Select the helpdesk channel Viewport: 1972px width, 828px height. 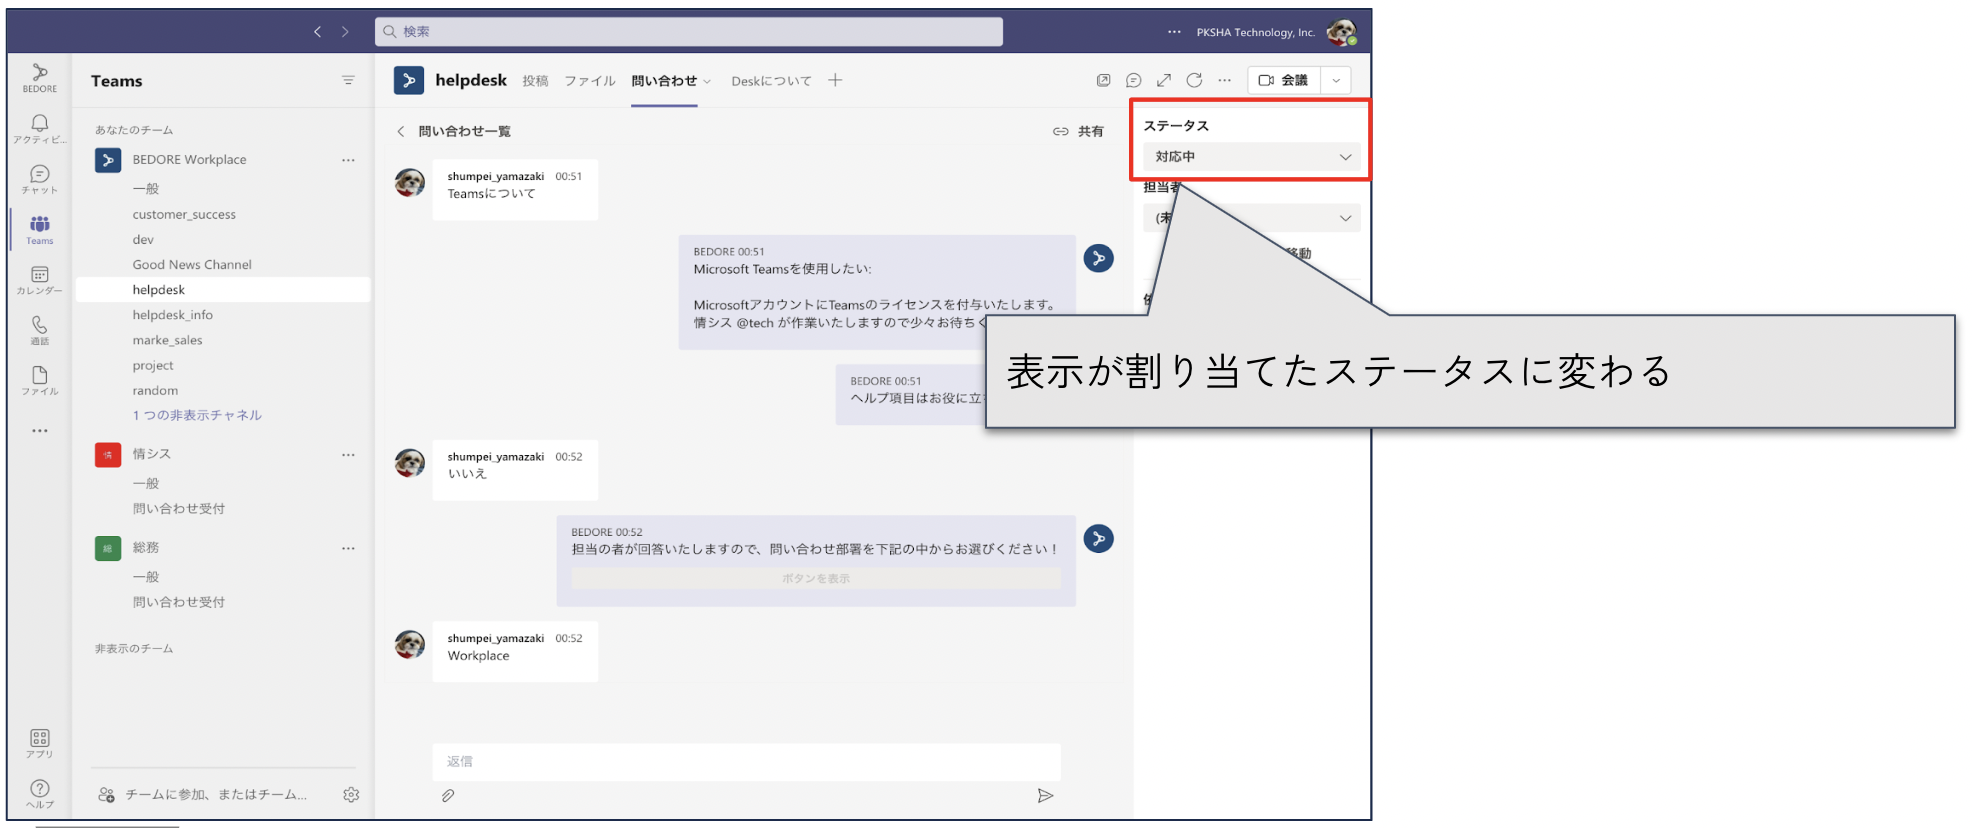coord(223,290)
